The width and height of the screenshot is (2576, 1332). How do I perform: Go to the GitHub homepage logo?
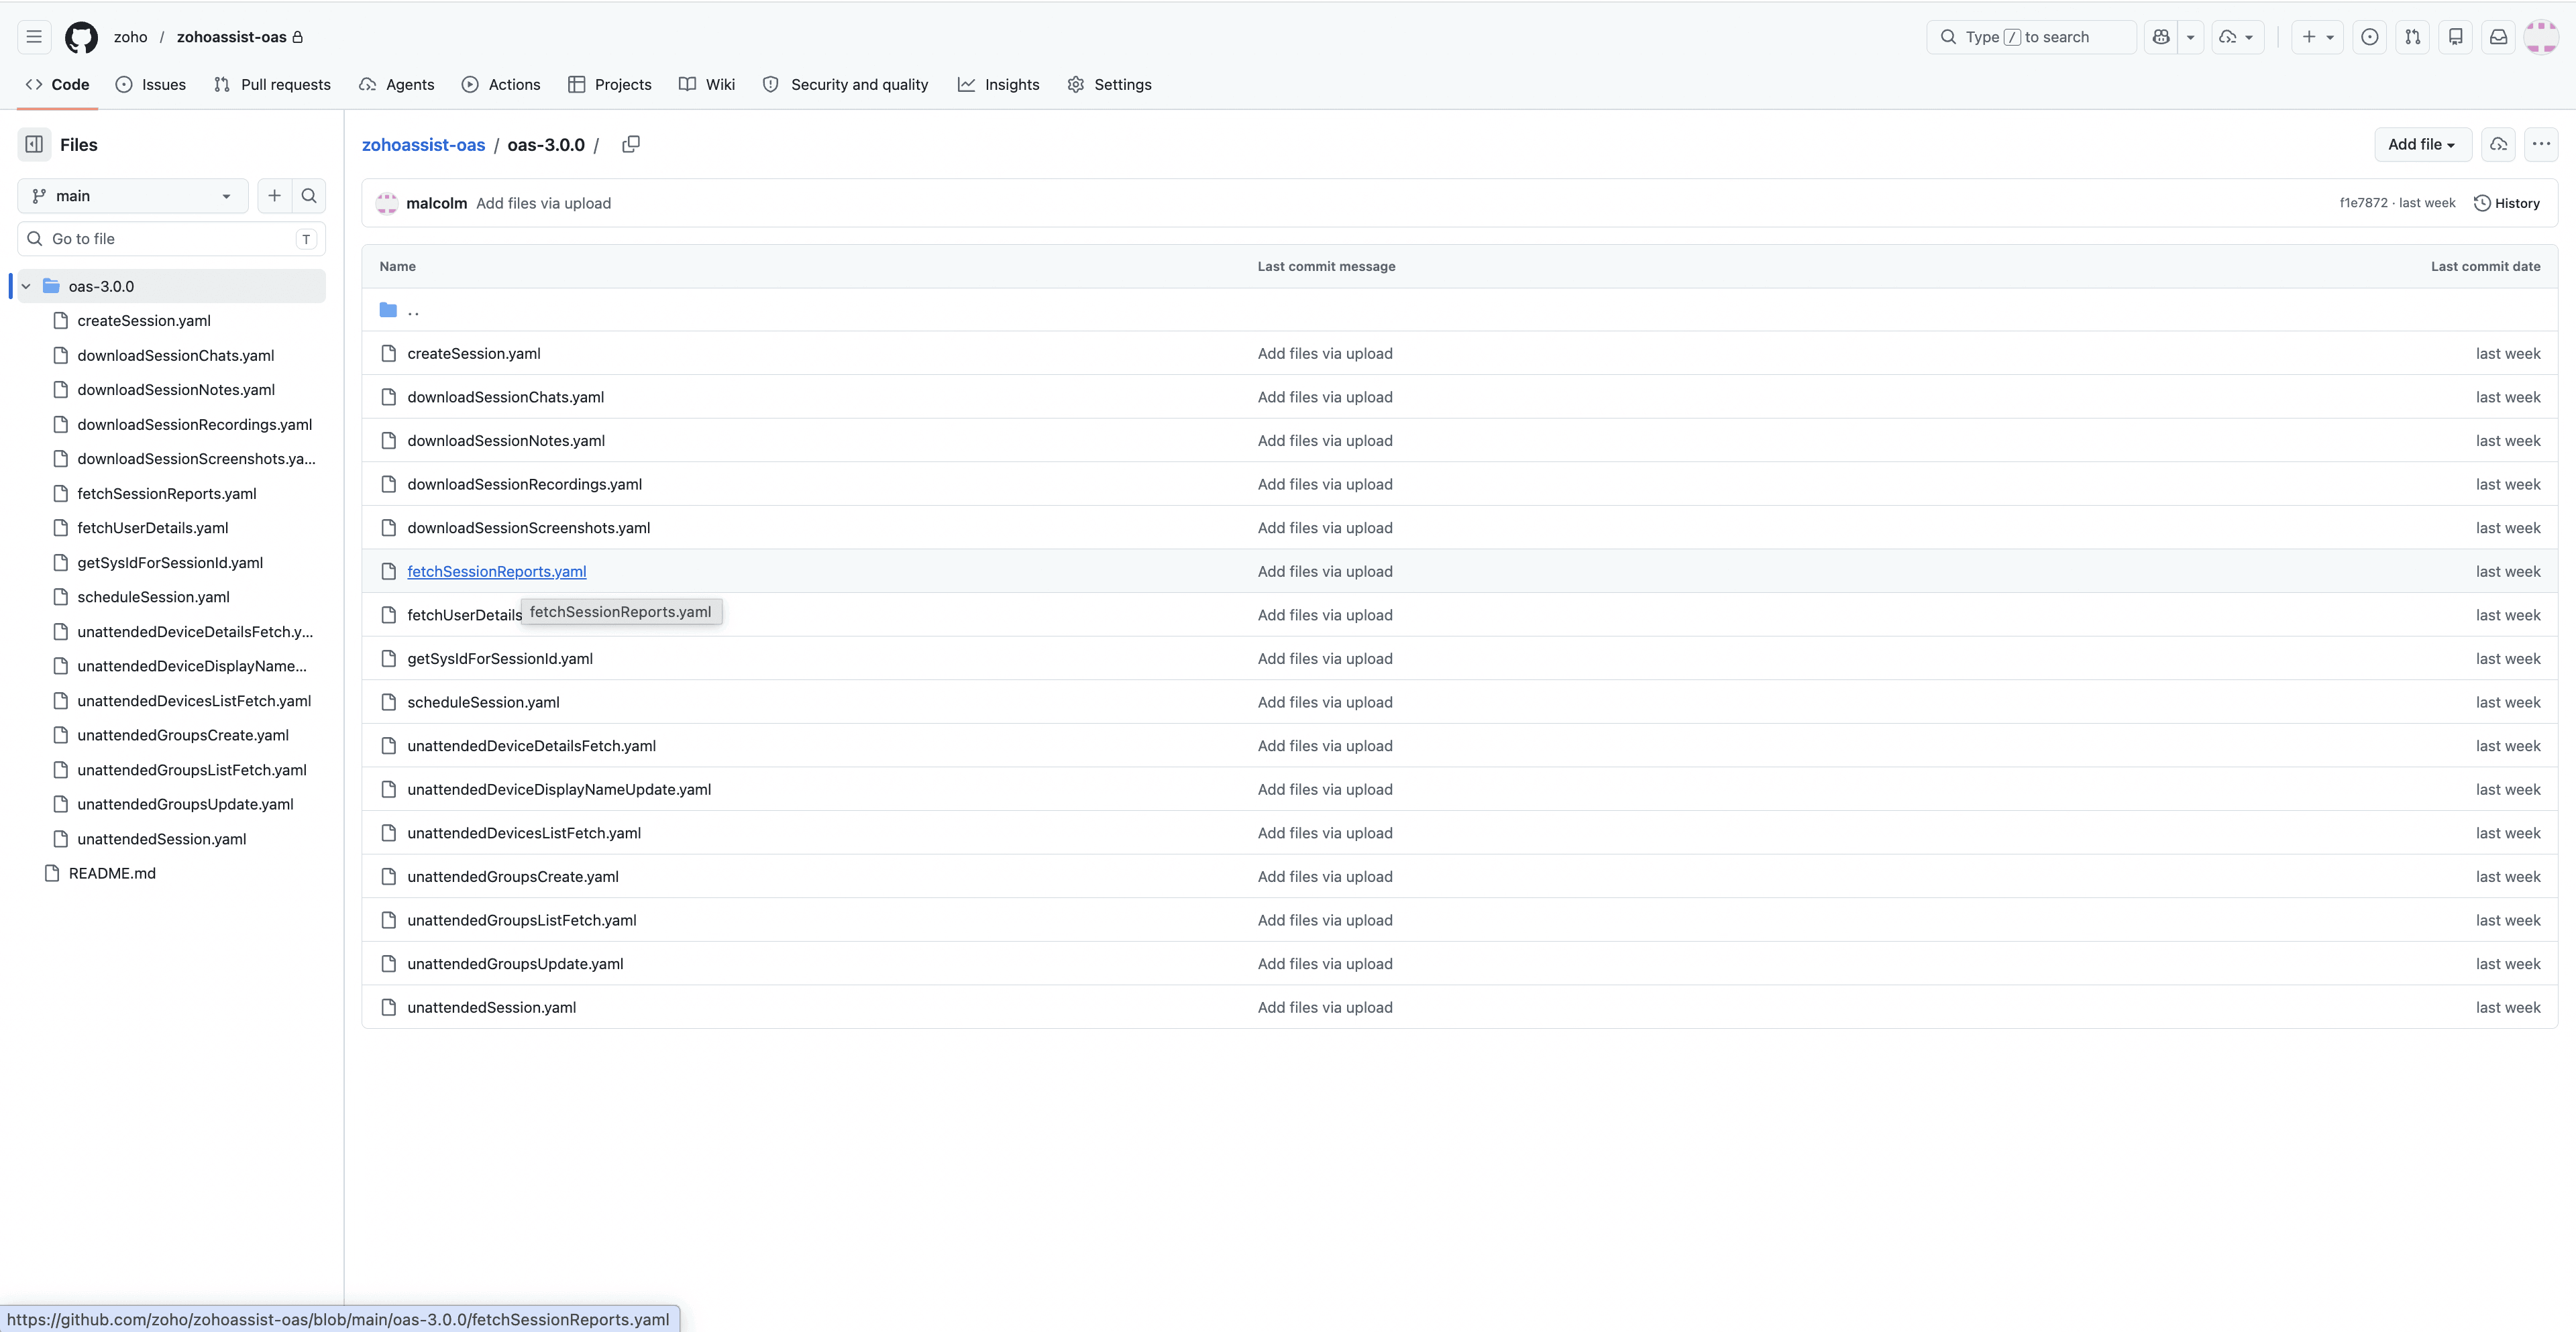tap(81, 37)
